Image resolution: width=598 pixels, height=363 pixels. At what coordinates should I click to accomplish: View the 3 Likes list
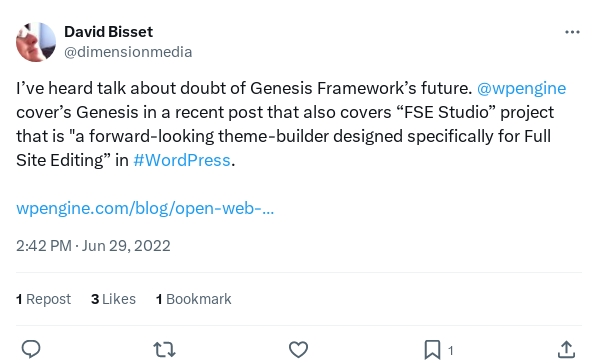(x=113, y=299)
